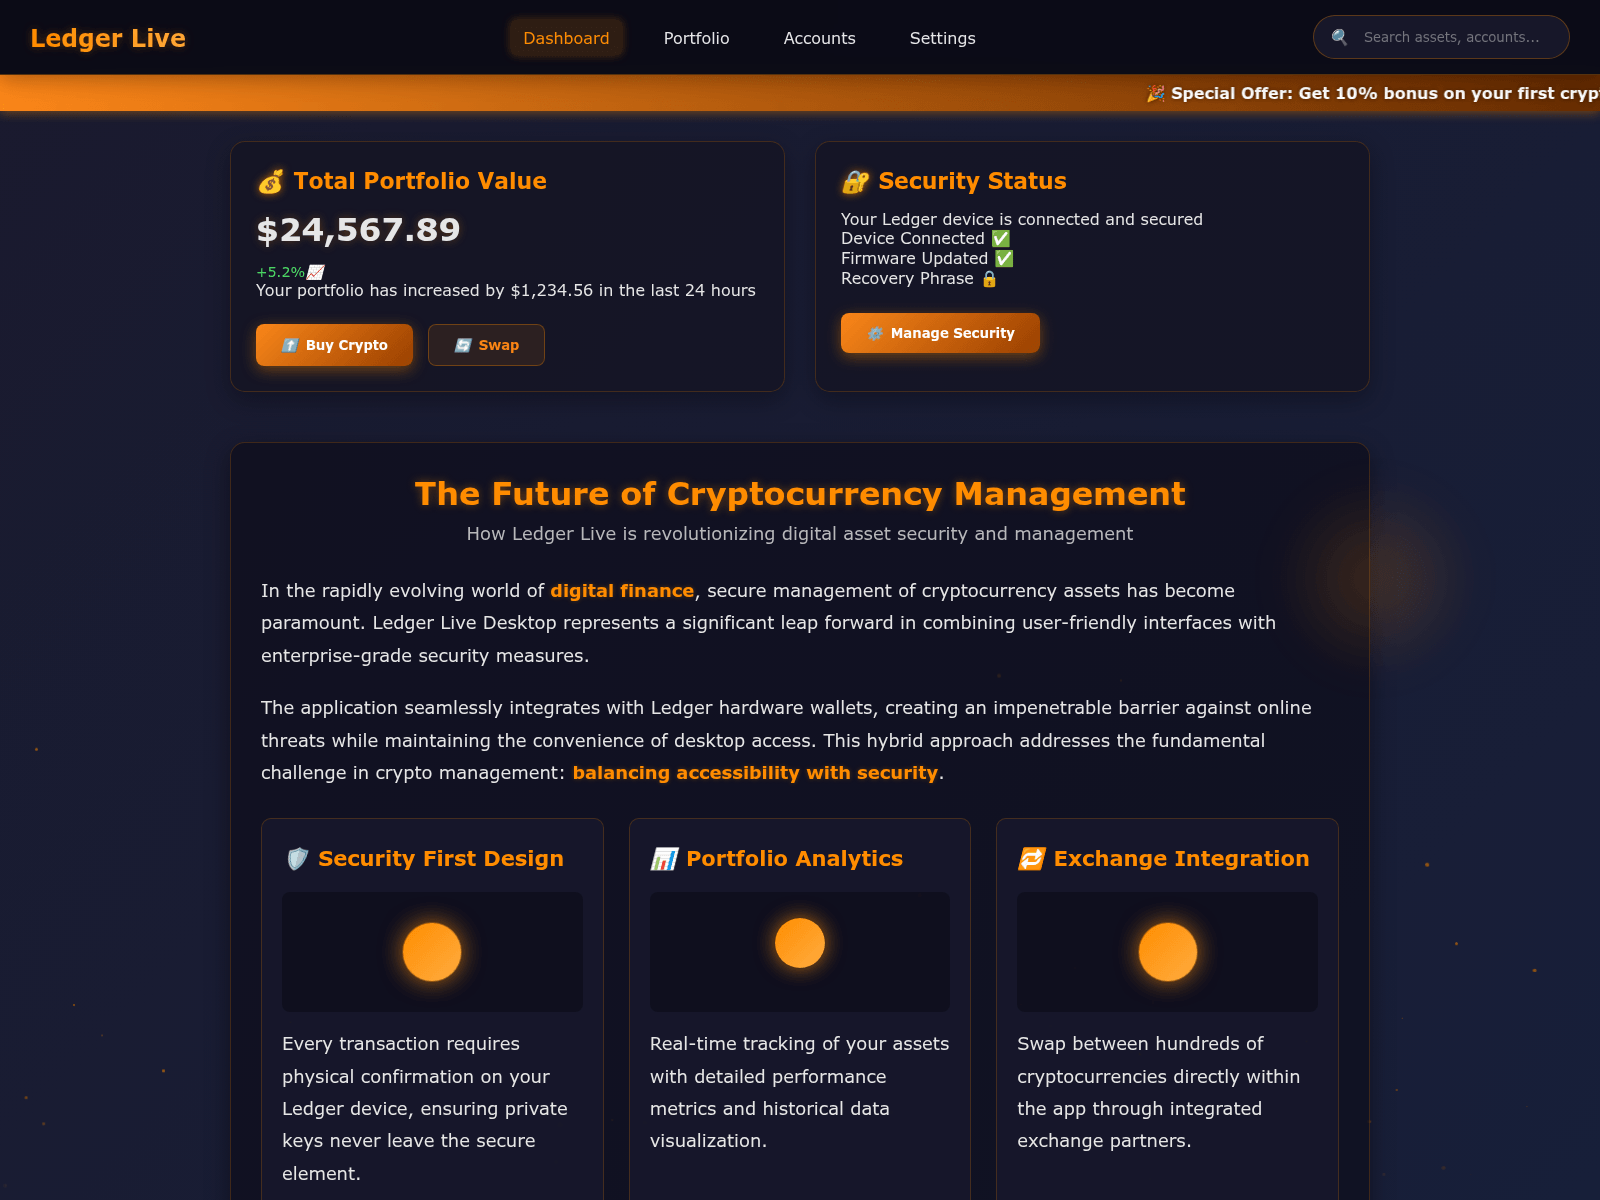The image size is (1600, 1200).
Task: Click the Firmware Updated green checkmark
Action: 1004,259
